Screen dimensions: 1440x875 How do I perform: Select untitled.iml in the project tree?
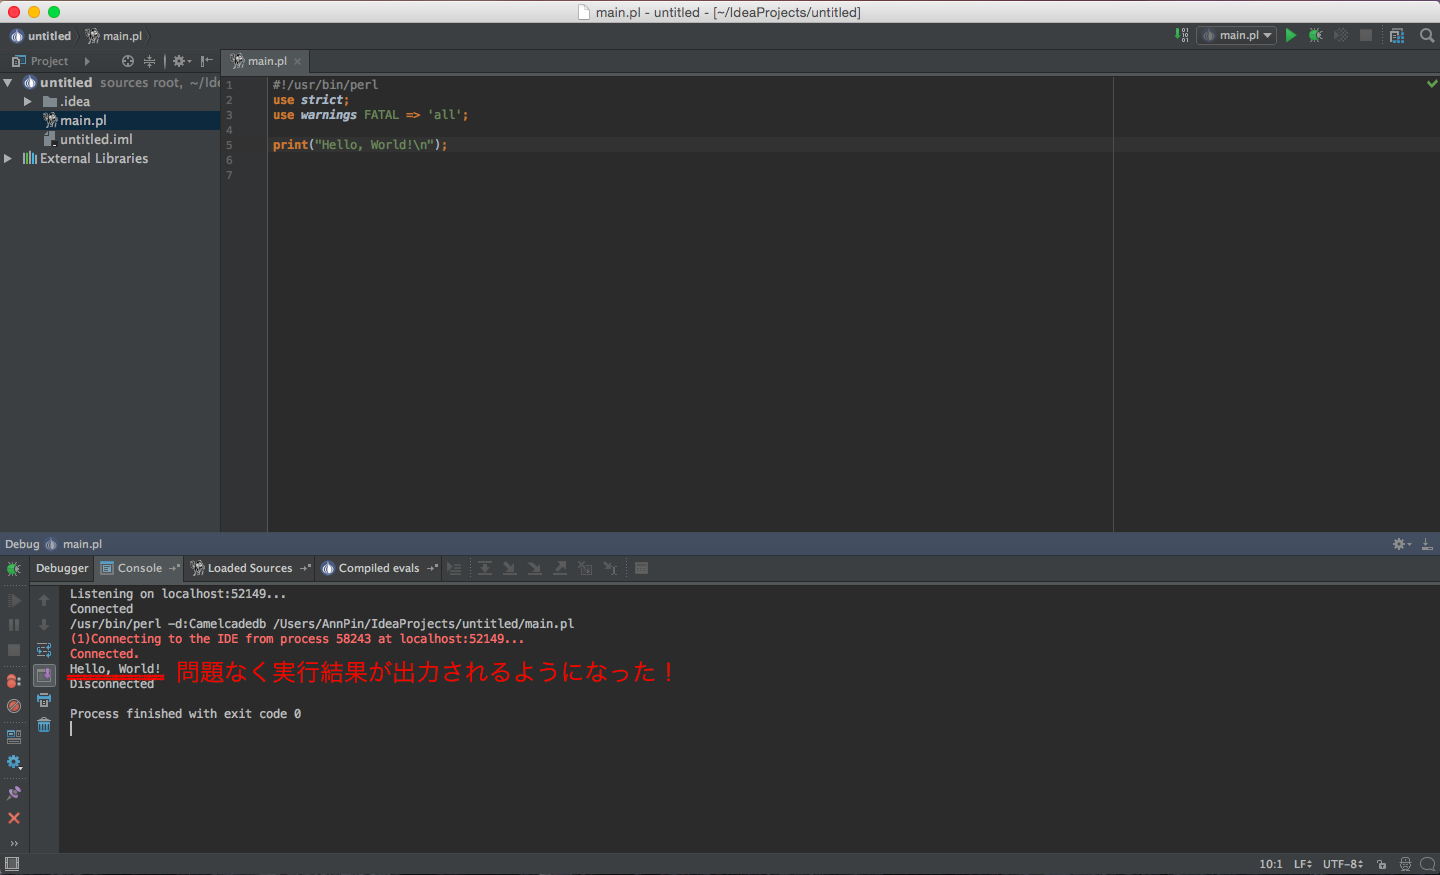point(96,139)
